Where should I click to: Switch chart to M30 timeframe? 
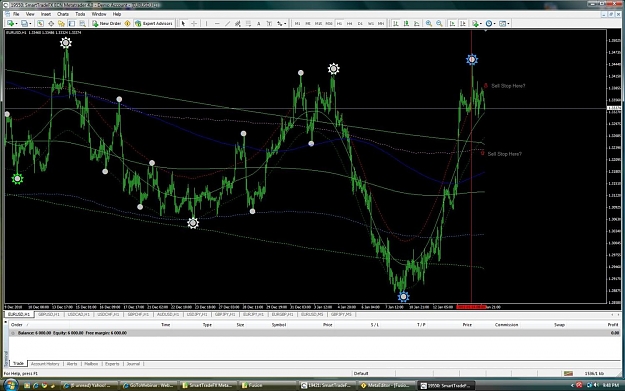(329, 24)
